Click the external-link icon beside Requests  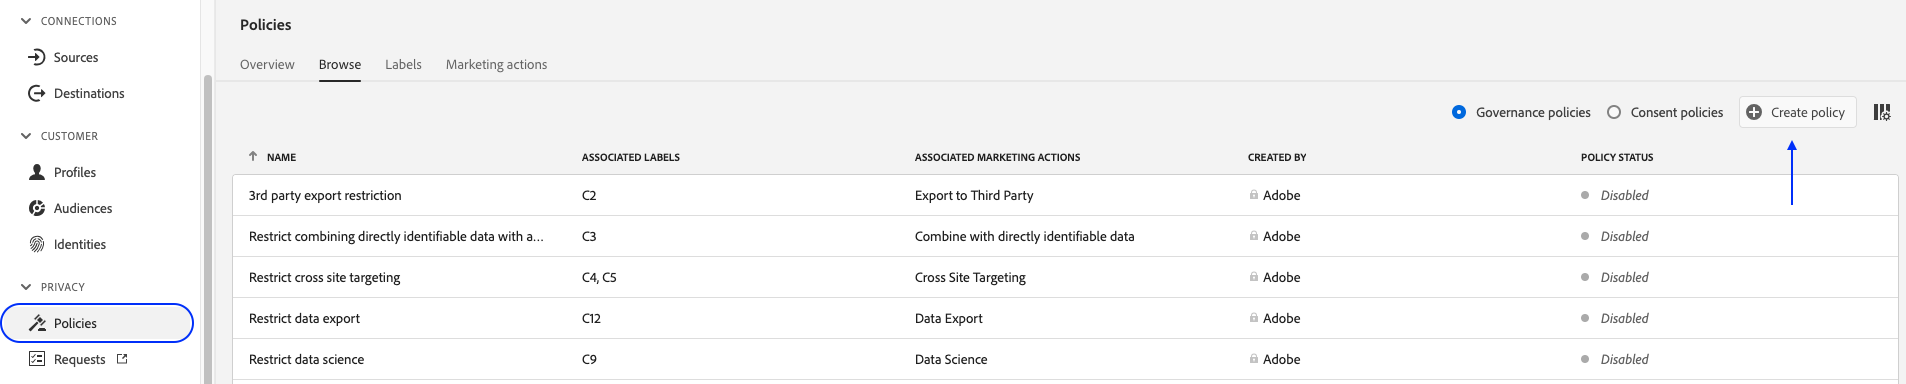[122, 359]
